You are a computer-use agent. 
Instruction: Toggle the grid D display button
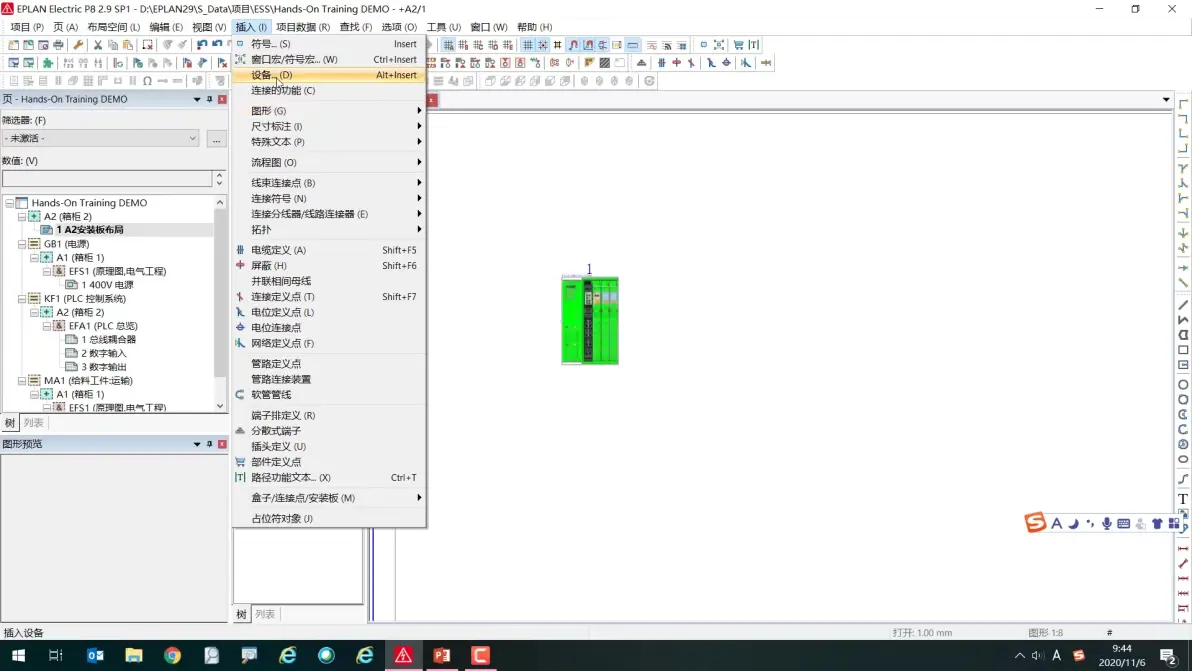[493, 45]
